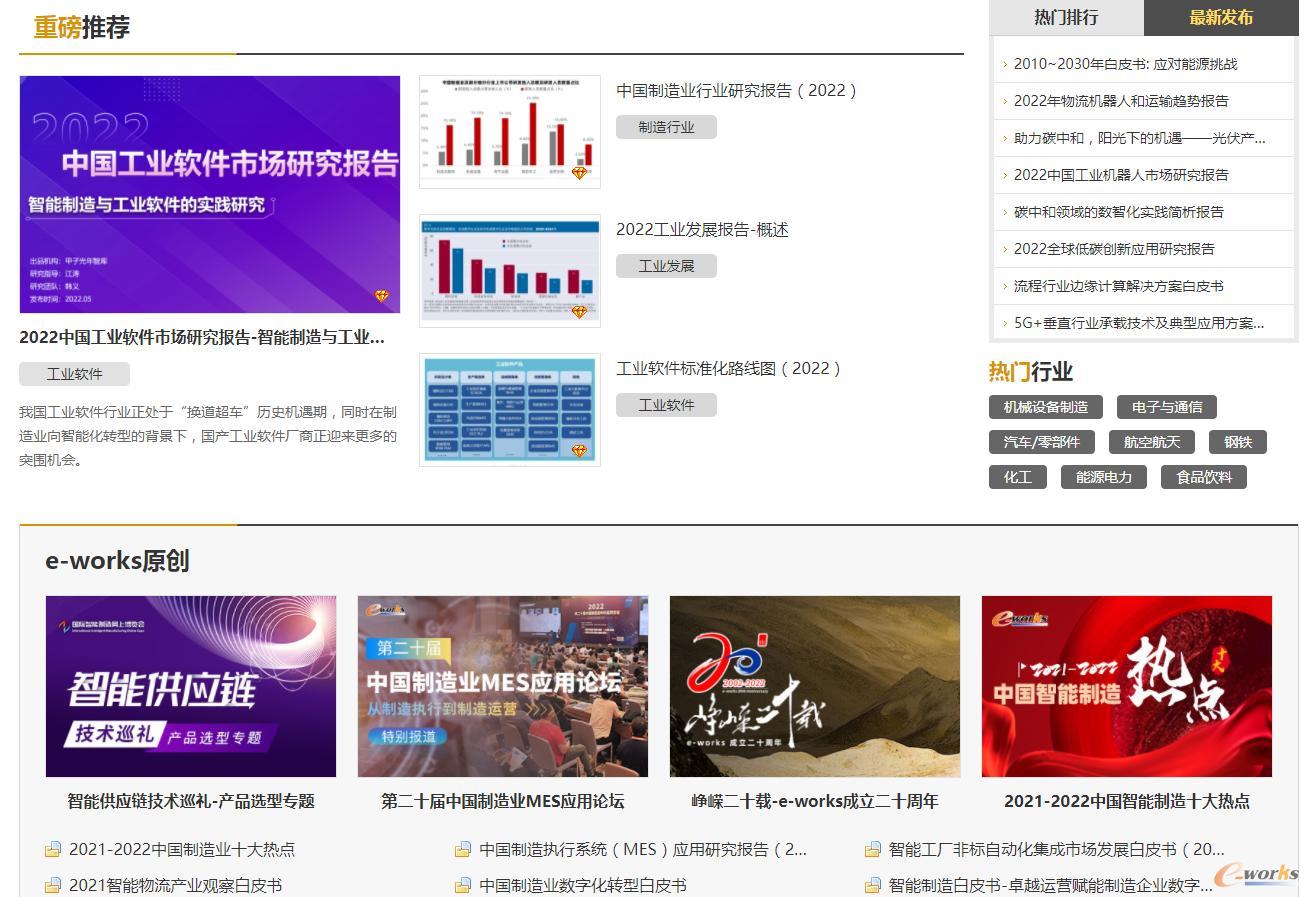Open 2010~2030年白皮书: 应对能源挑战 link
1309x897 pixels.
pyautogui.click(x=1125, y=64)
